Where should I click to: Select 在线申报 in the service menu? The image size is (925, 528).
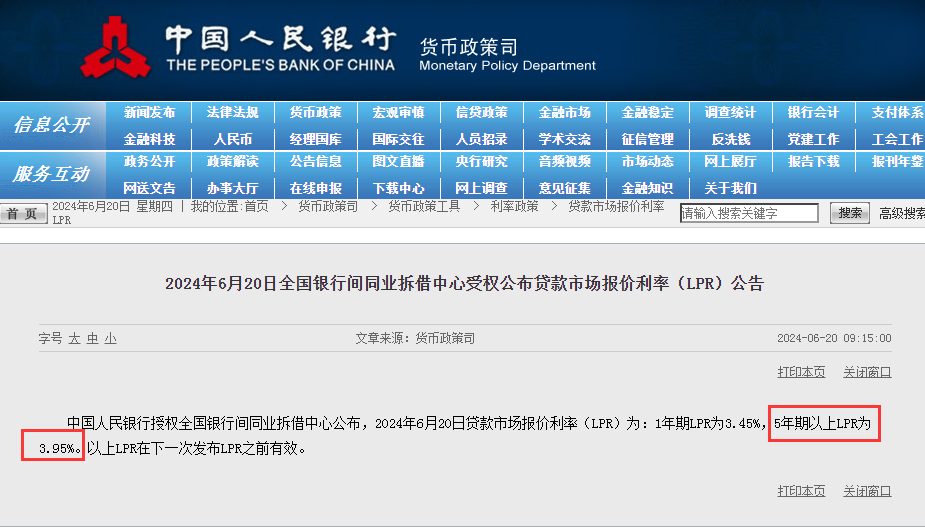click(316, 188)
